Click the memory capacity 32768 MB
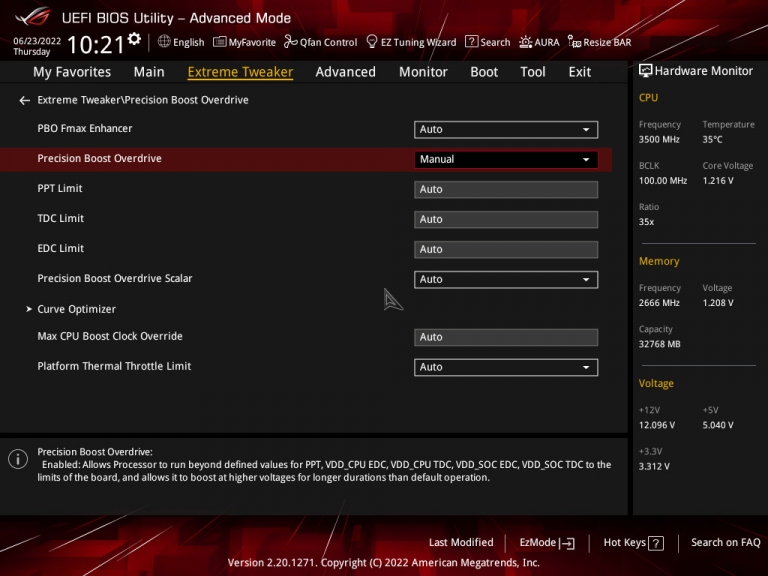The width and height of the screenshot is (768, 576). [x=660, y=344]
